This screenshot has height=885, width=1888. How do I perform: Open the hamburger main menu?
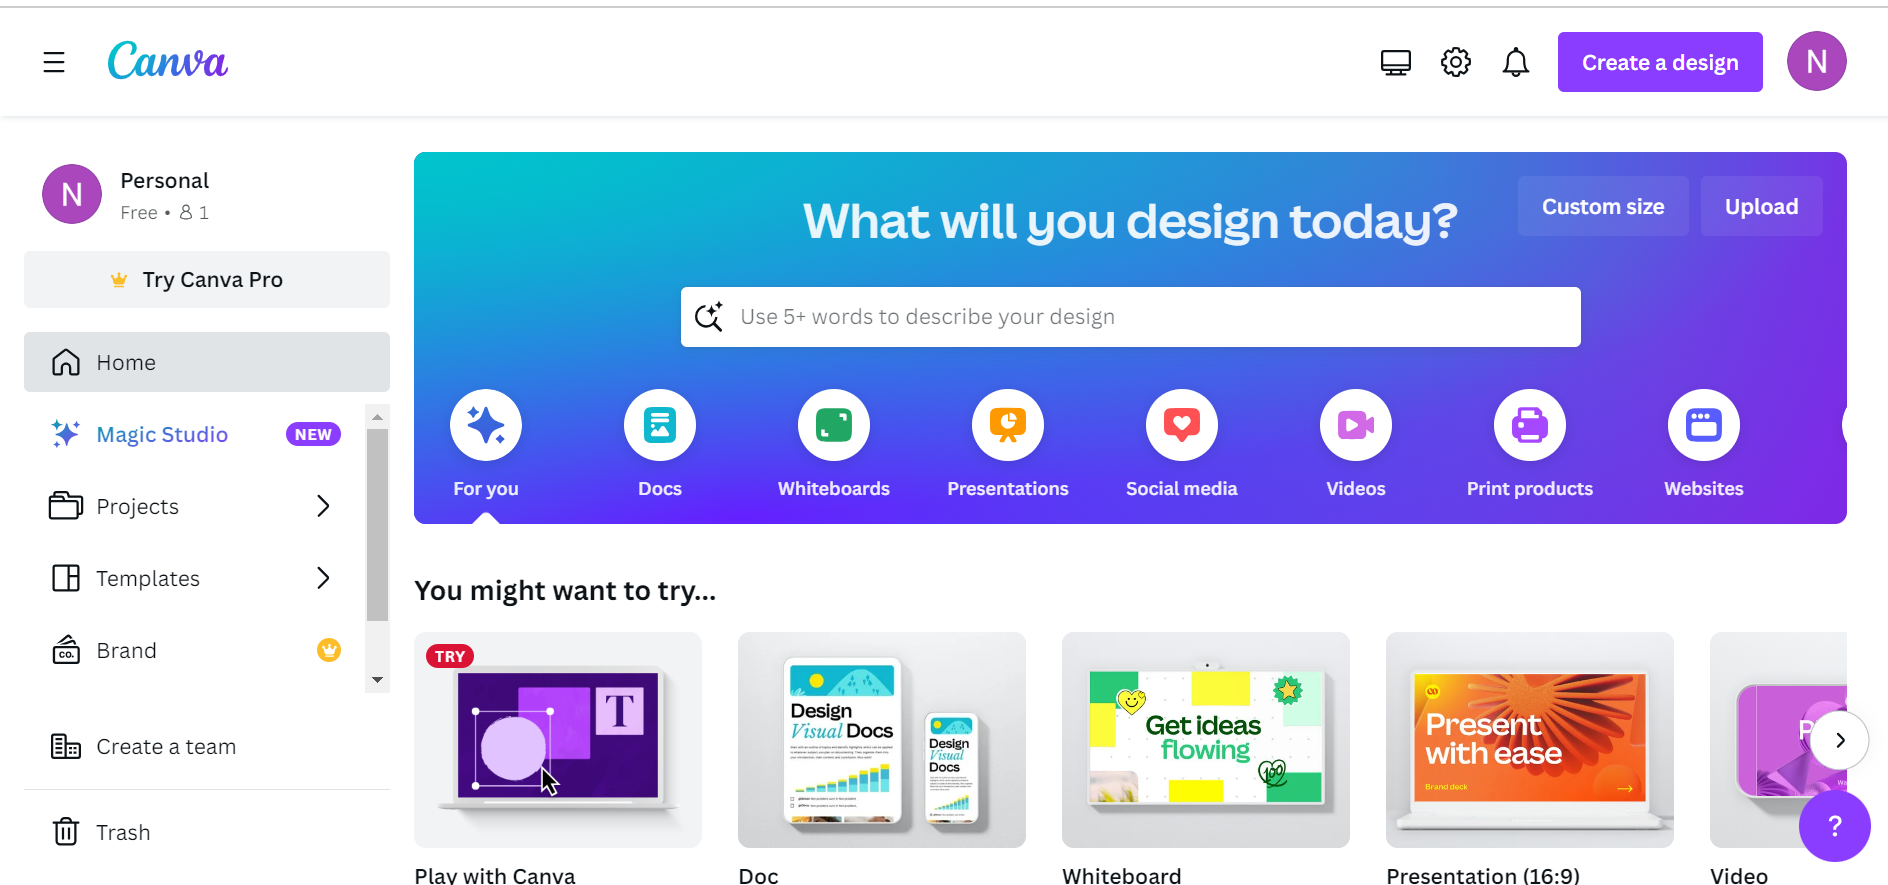(54, 62)
